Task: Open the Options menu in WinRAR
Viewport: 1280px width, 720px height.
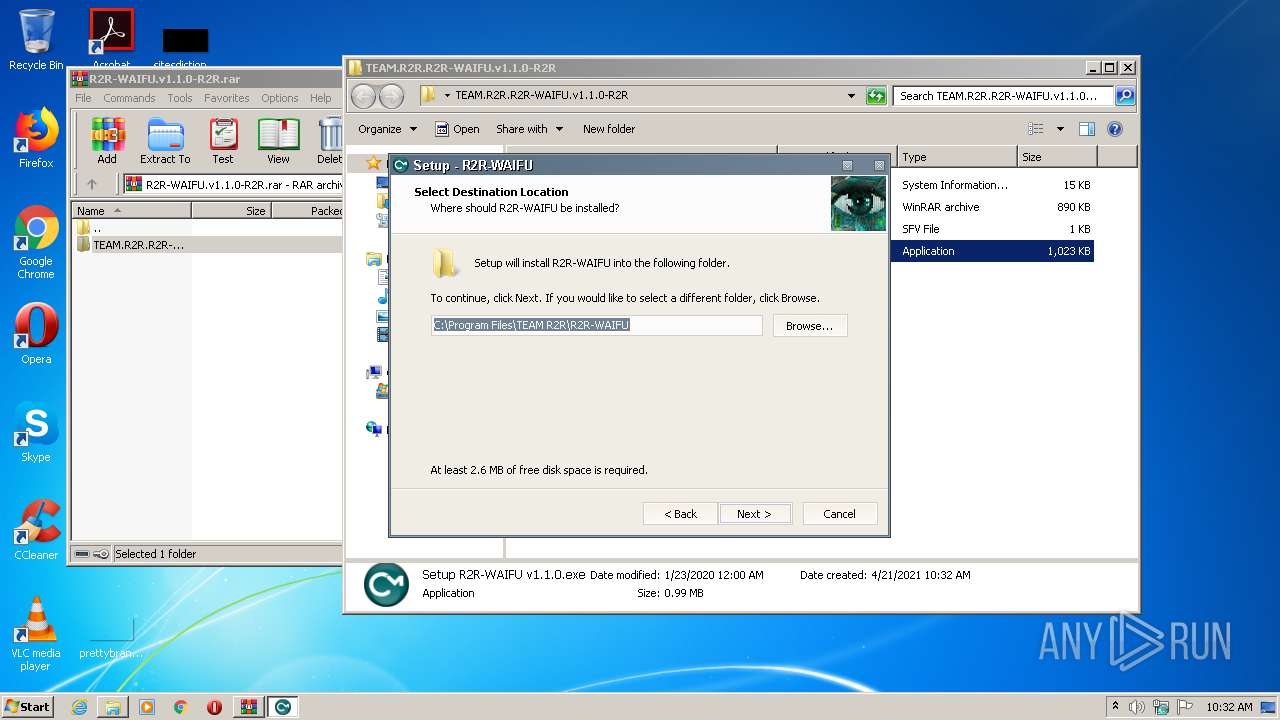Action: click(x=280, y=98)
